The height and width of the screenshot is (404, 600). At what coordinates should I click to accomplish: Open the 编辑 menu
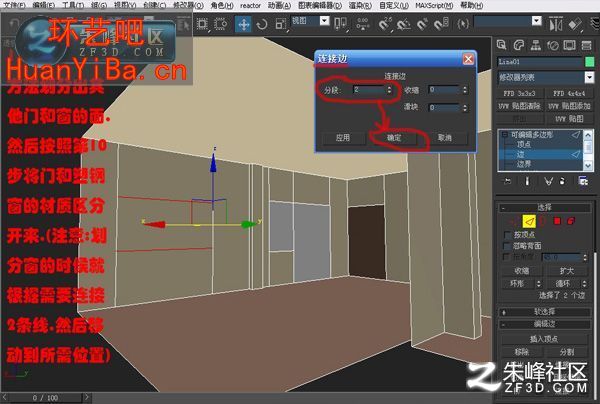click(44, 5)
